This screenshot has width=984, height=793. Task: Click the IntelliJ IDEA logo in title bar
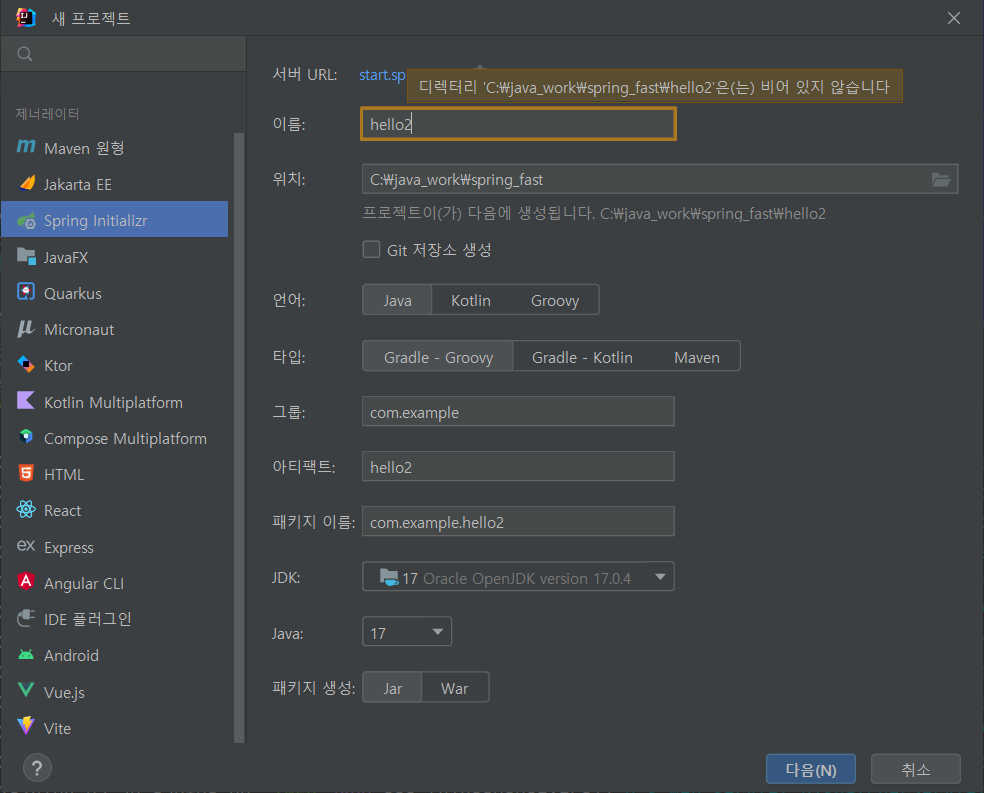tap(26, 18)
